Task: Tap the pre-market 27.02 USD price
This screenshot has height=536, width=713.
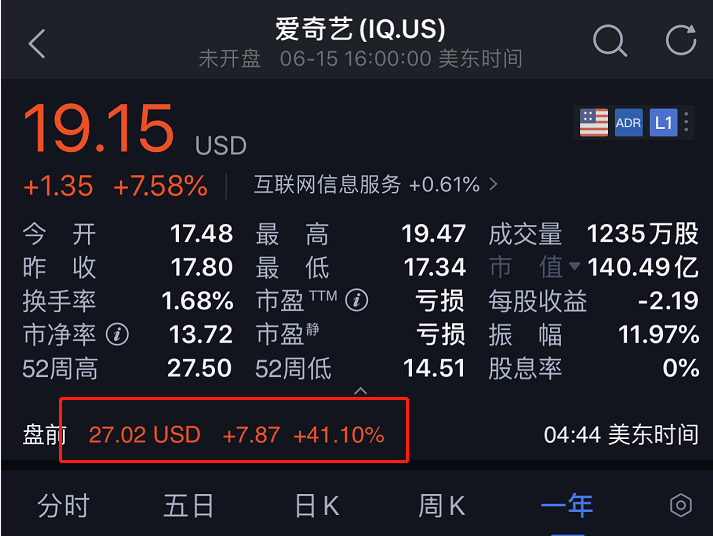Action: 145,435
